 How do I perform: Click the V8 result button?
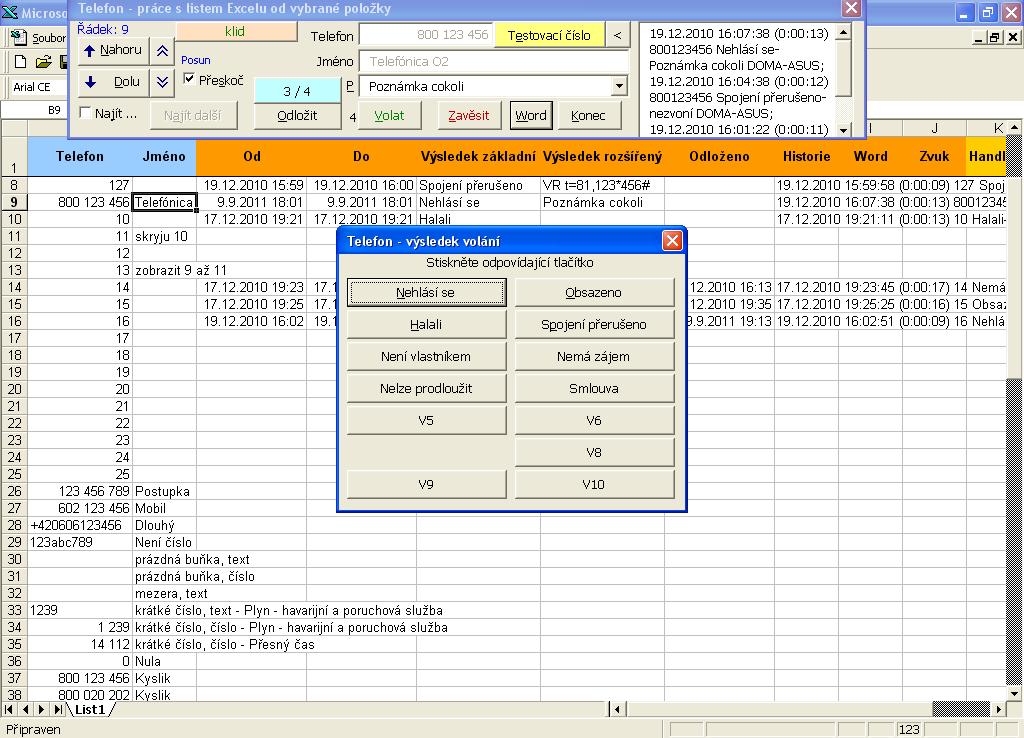tap(594, 453)
